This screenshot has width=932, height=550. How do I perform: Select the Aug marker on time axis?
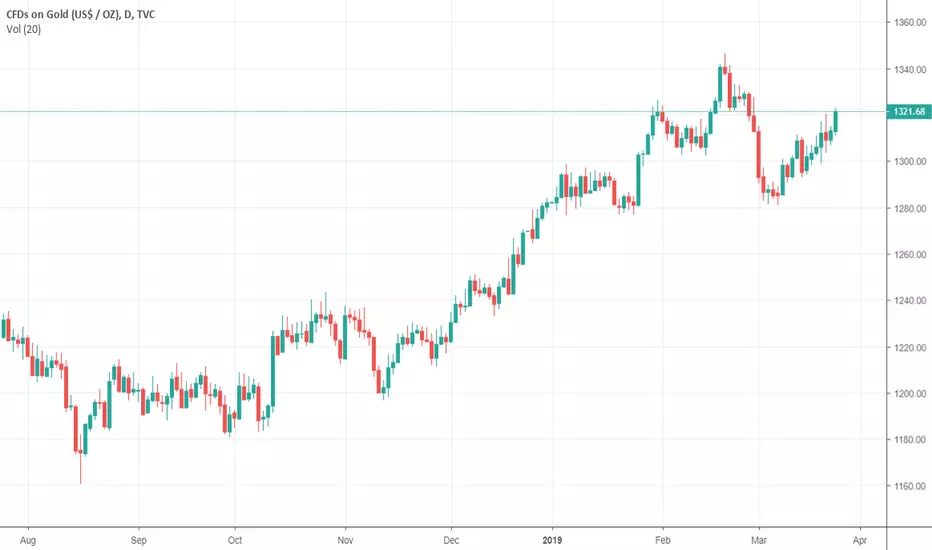pyautogui.click(x=28, y=540)
